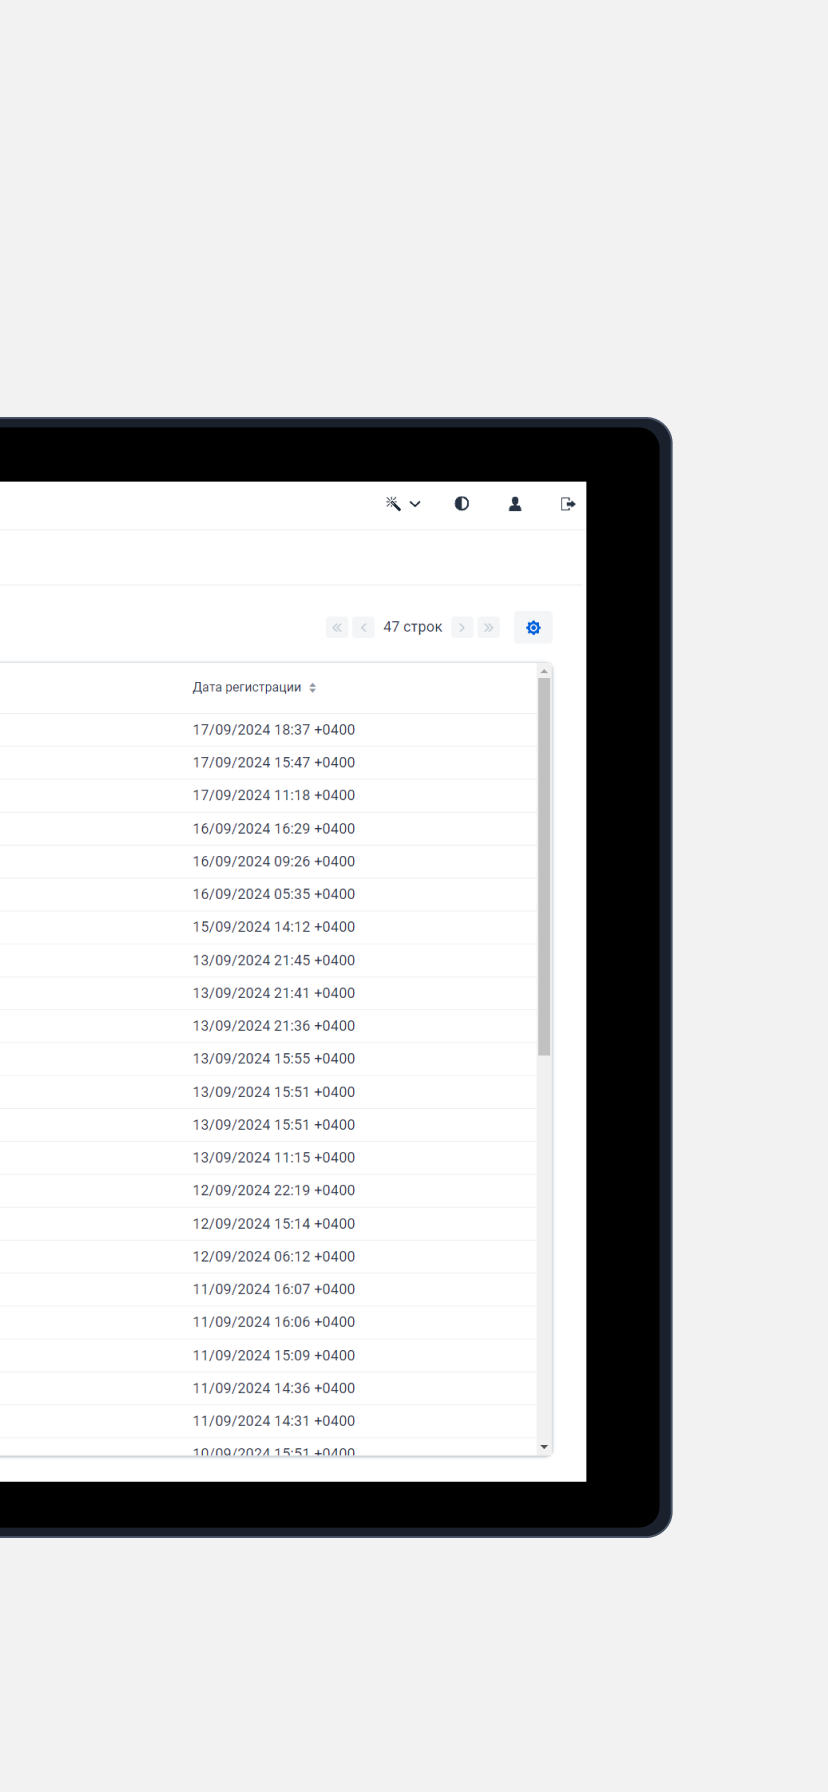Open the user profile icon
Screen dimensions: 828x1792
(x=515, y=504)
